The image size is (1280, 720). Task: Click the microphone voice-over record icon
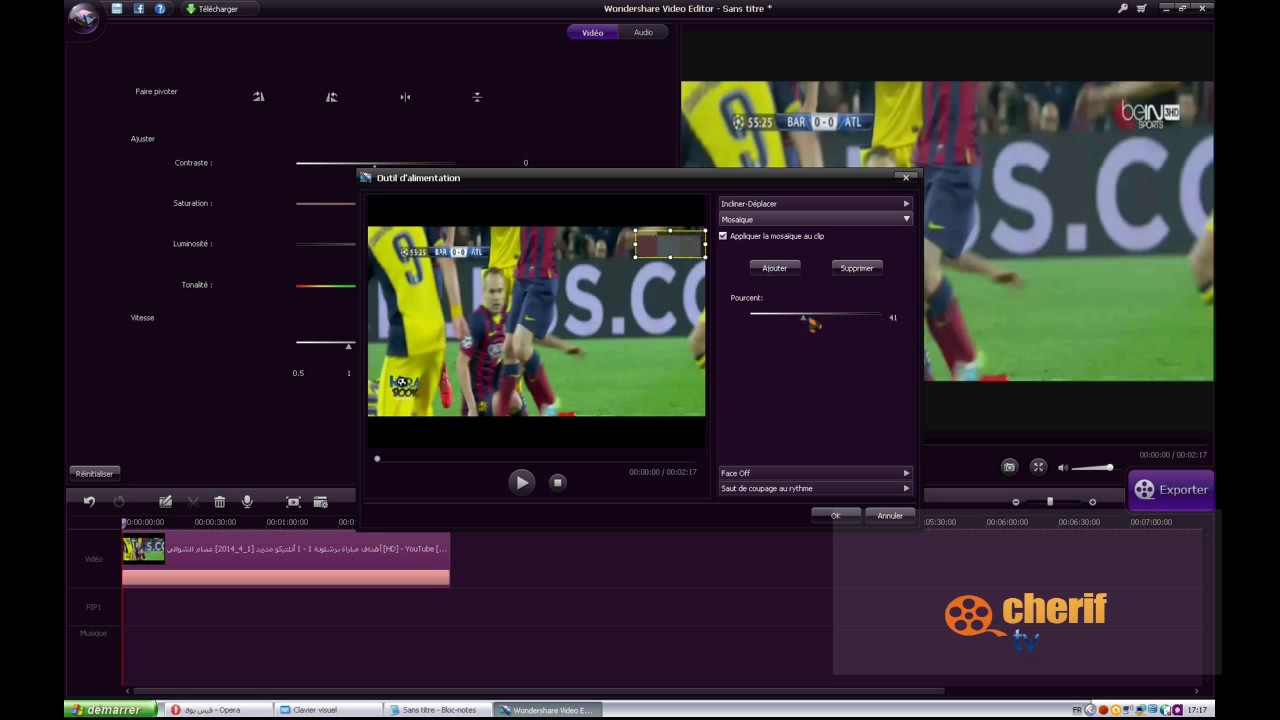point(247,502)
